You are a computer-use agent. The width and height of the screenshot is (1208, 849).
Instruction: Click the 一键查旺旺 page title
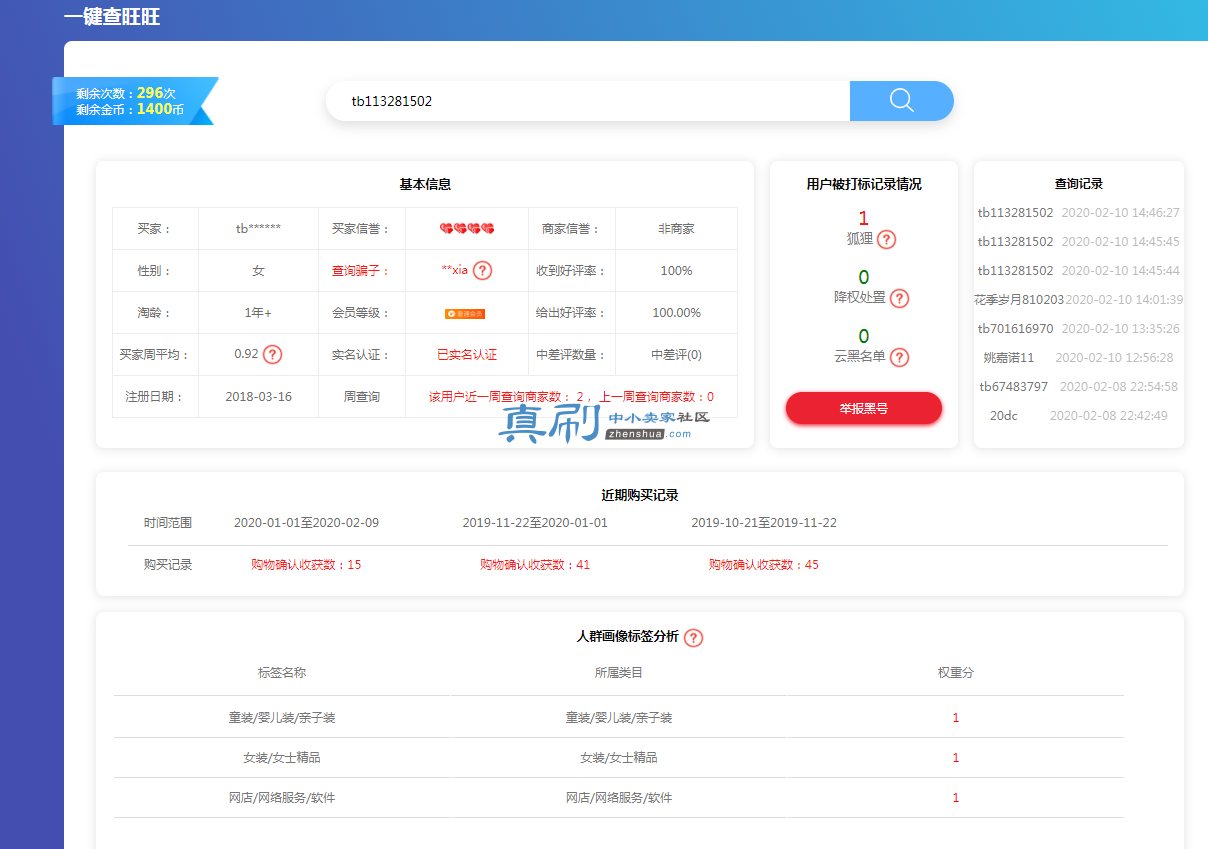(111, 17)
